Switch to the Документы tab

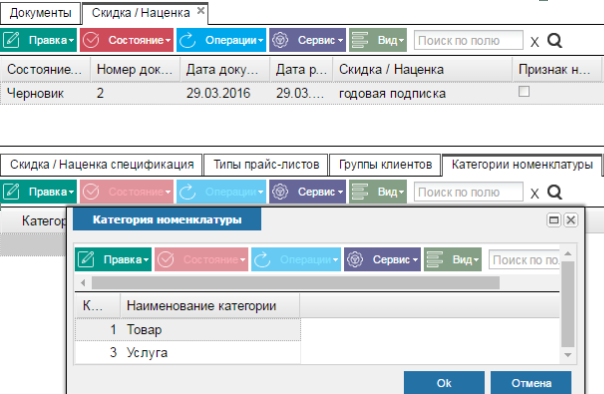(40, 13)
